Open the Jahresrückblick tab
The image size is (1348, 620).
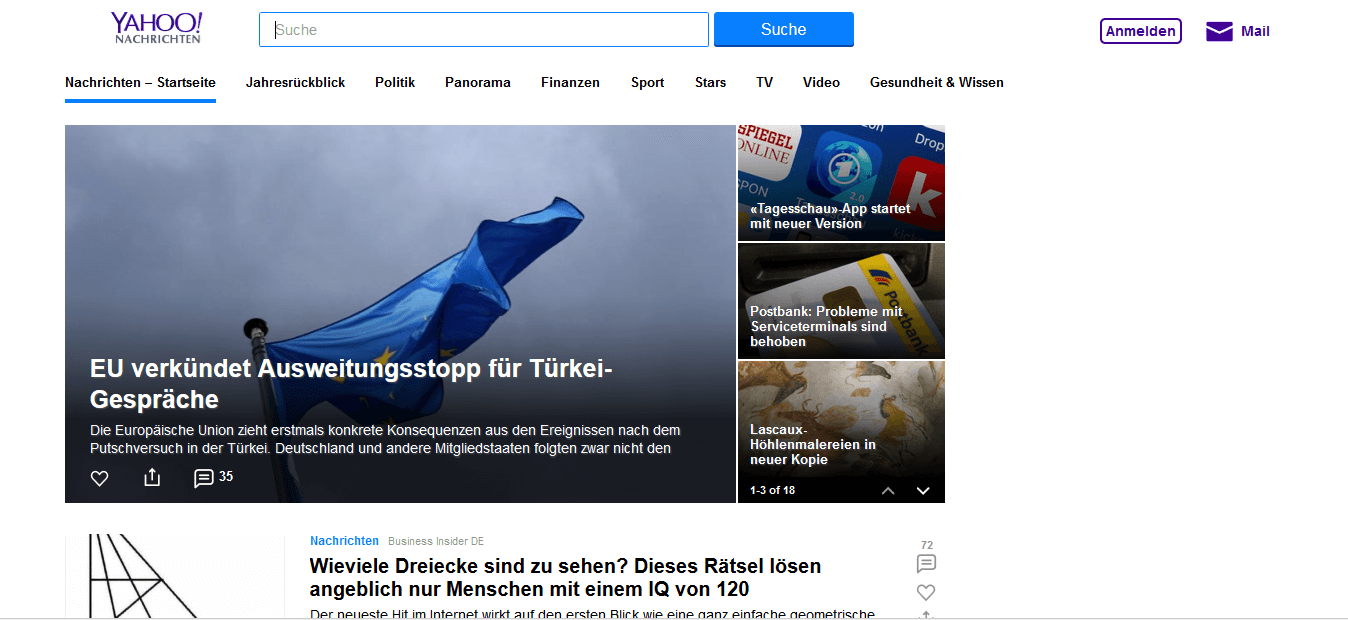pyautogui.click(x=295, y=83)
